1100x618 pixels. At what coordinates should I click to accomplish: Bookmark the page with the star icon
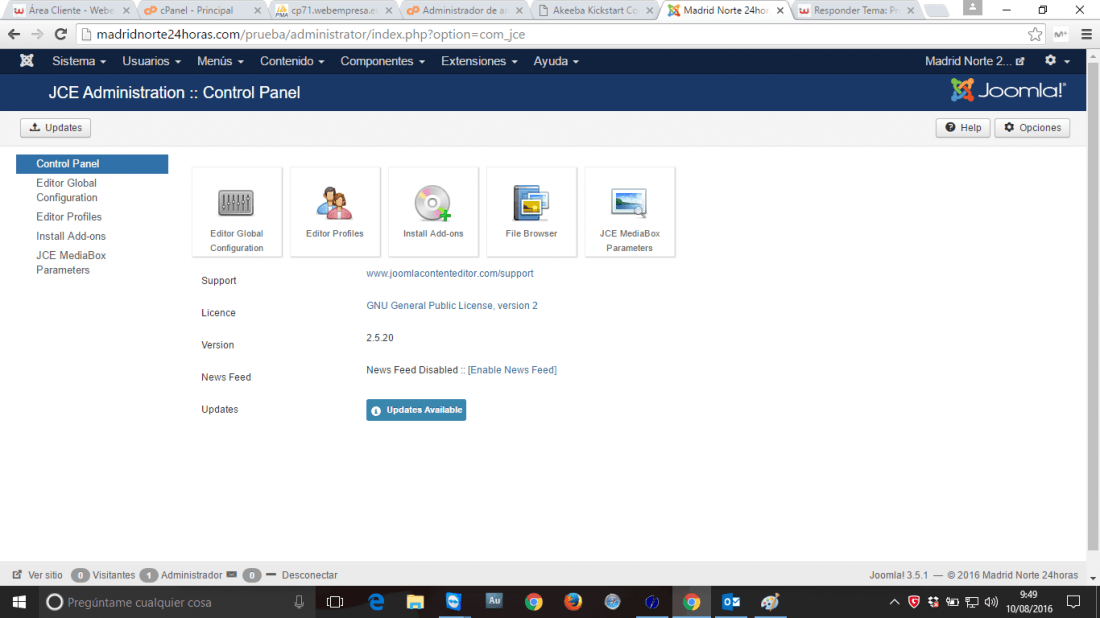pos(1035,34)
